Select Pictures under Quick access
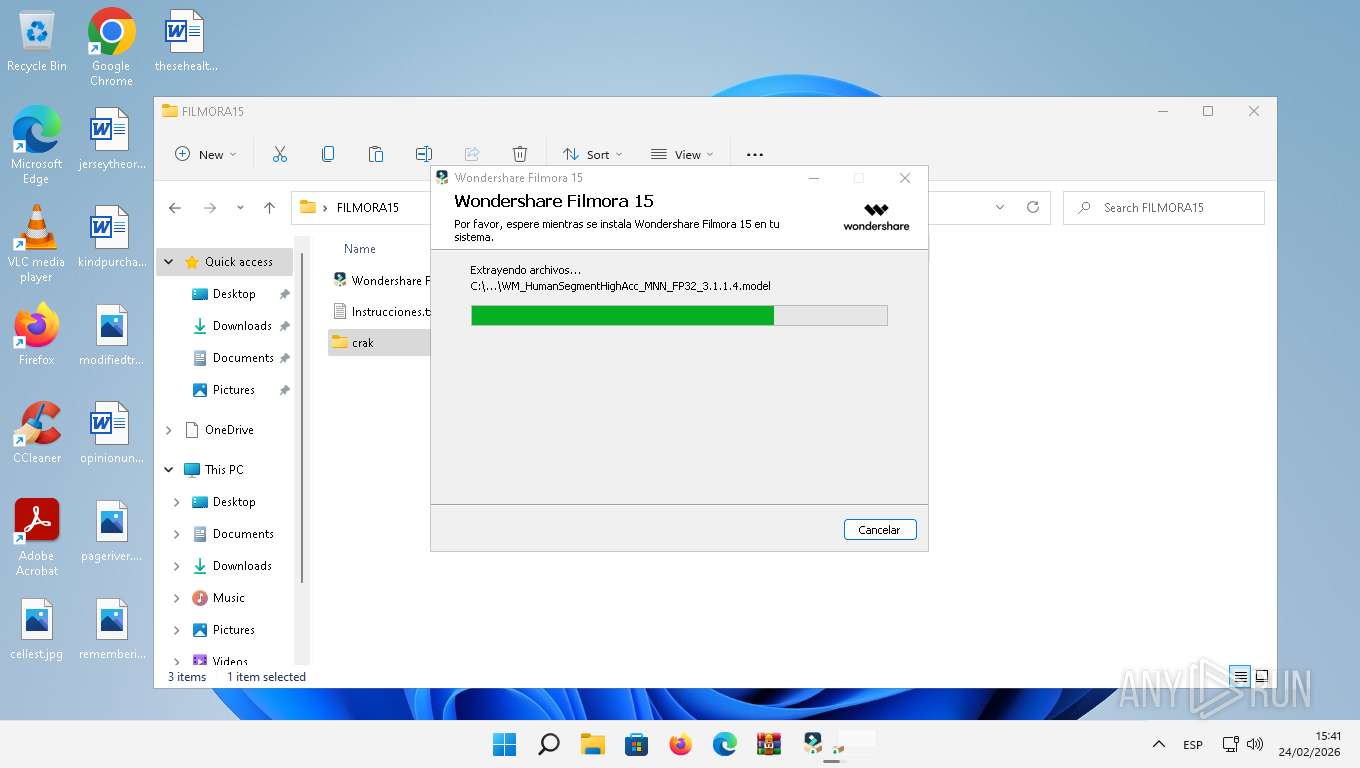Image resolution: width=1360 pixels, height=768 pixels. 232,390
